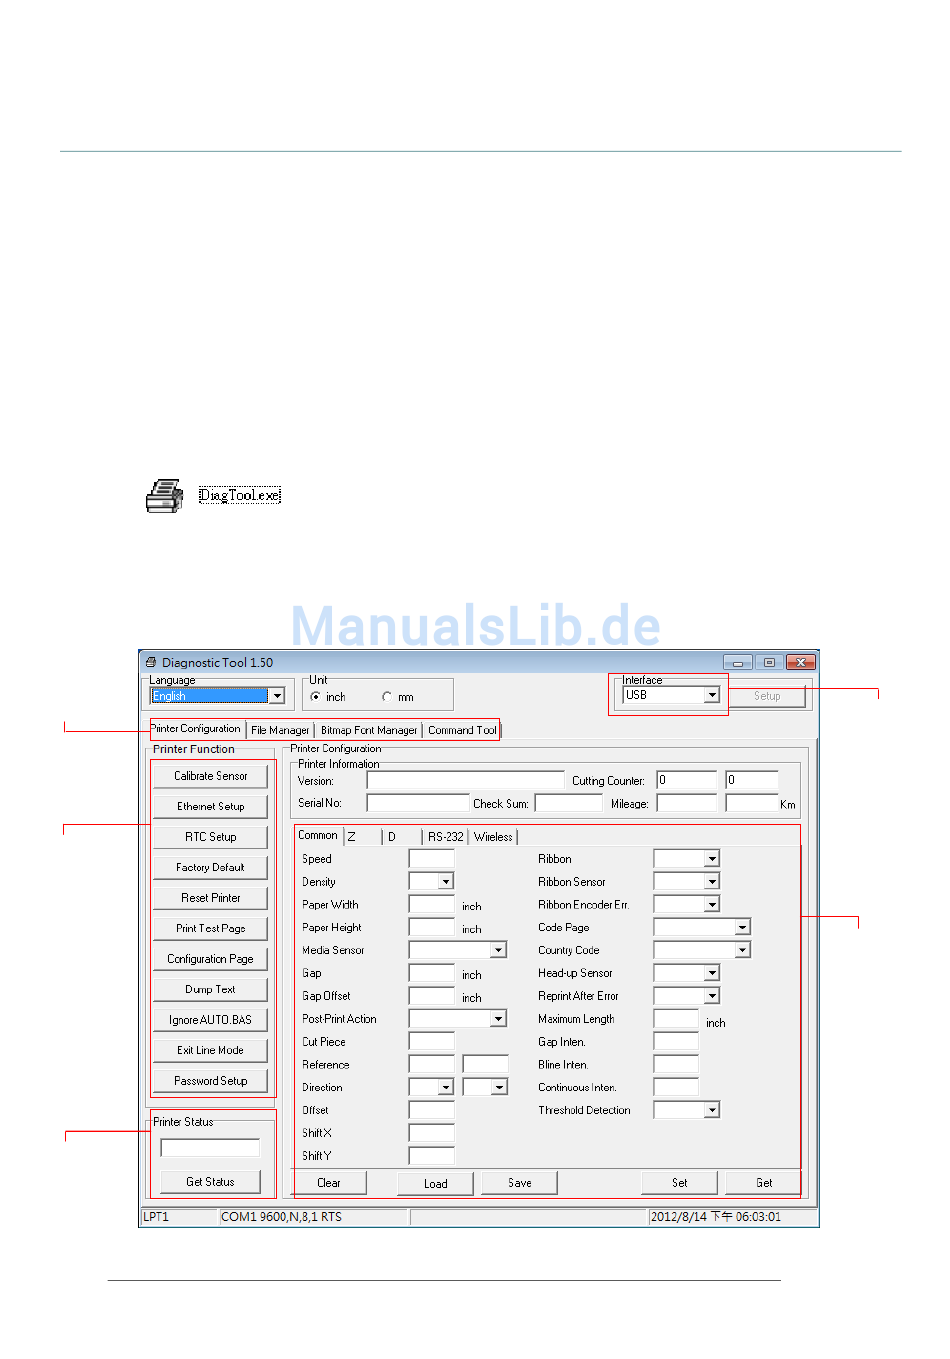This screenshot has height=1359, width=950.
Task: Switch to the RS-232 tab
Action: click(446, 837)
